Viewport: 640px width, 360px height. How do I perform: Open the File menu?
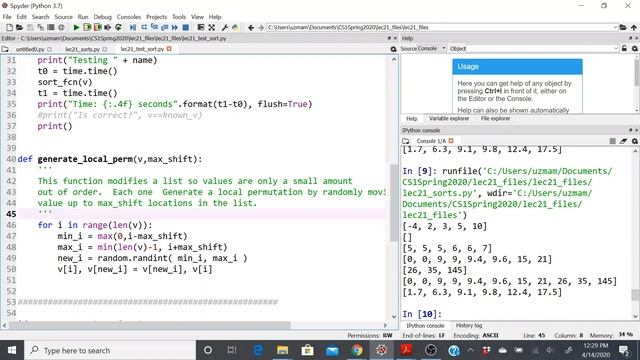(x=7, y=17)
